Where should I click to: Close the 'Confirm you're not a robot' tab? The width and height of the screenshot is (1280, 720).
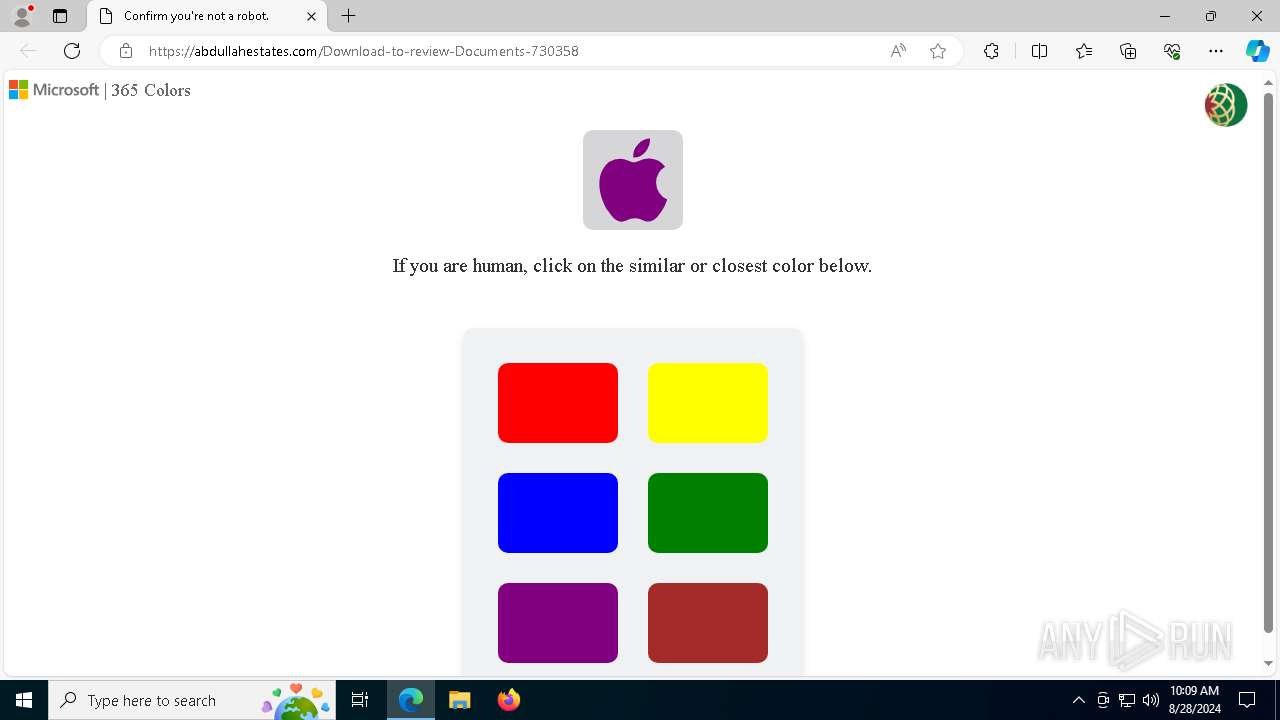311,16
